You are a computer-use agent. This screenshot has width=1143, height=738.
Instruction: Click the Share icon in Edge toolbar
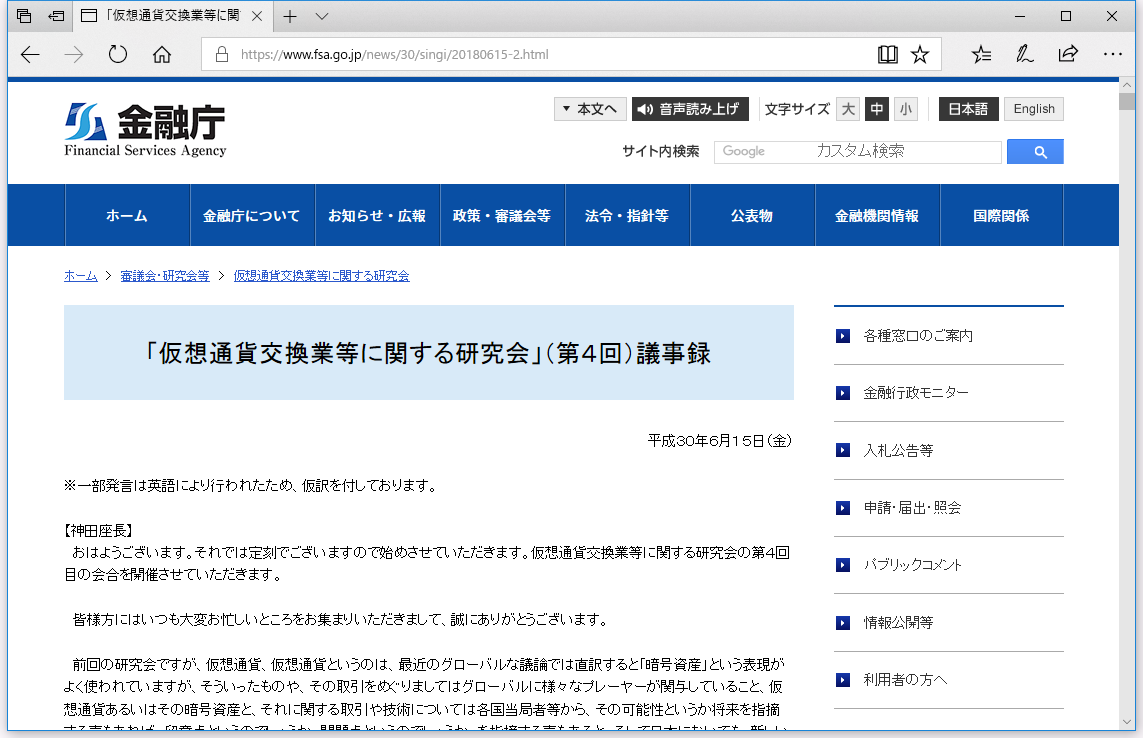click(x=1068, y=54)
